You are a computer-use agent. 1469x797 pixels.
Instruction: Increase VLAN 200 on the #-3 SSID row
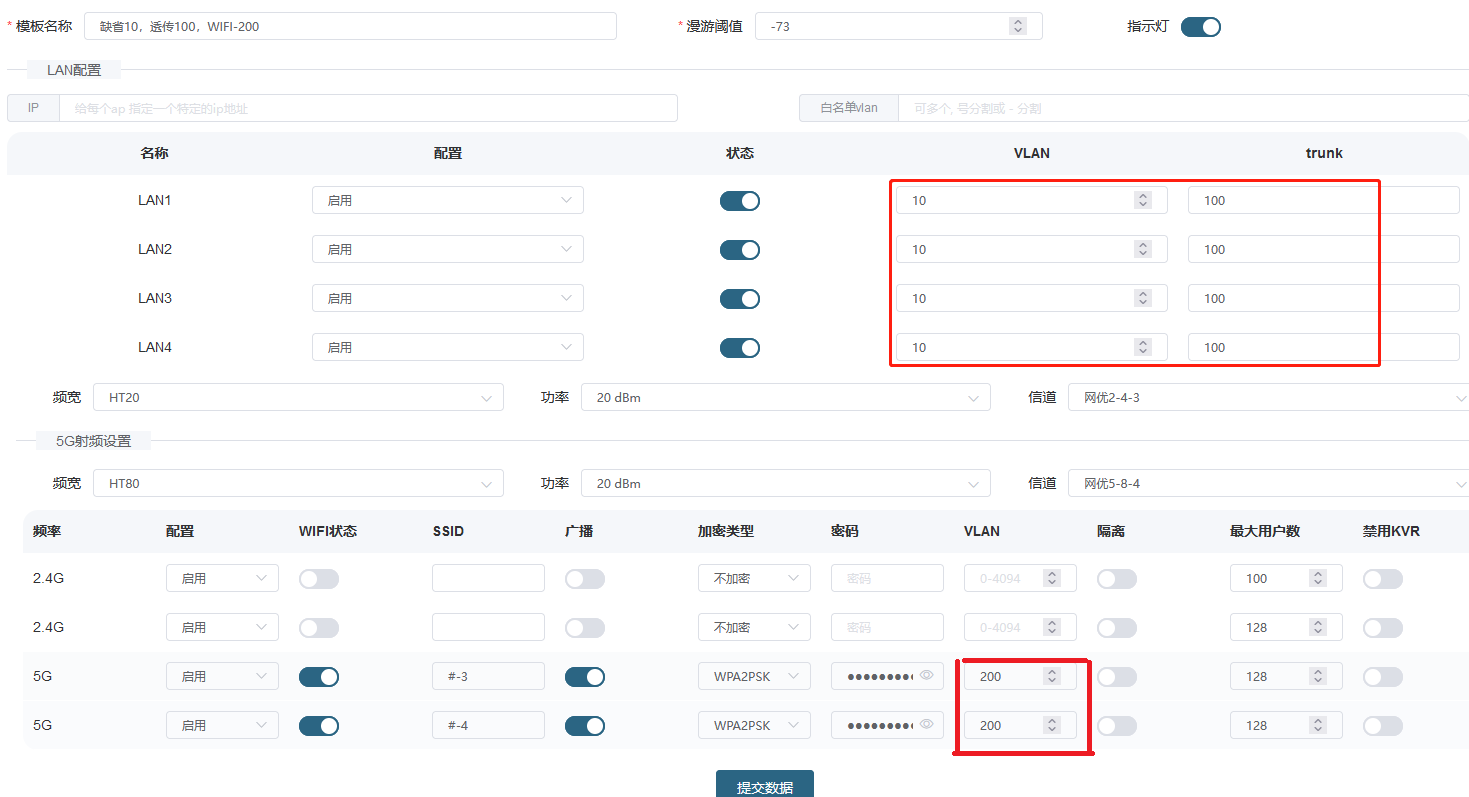(1051, 672)
